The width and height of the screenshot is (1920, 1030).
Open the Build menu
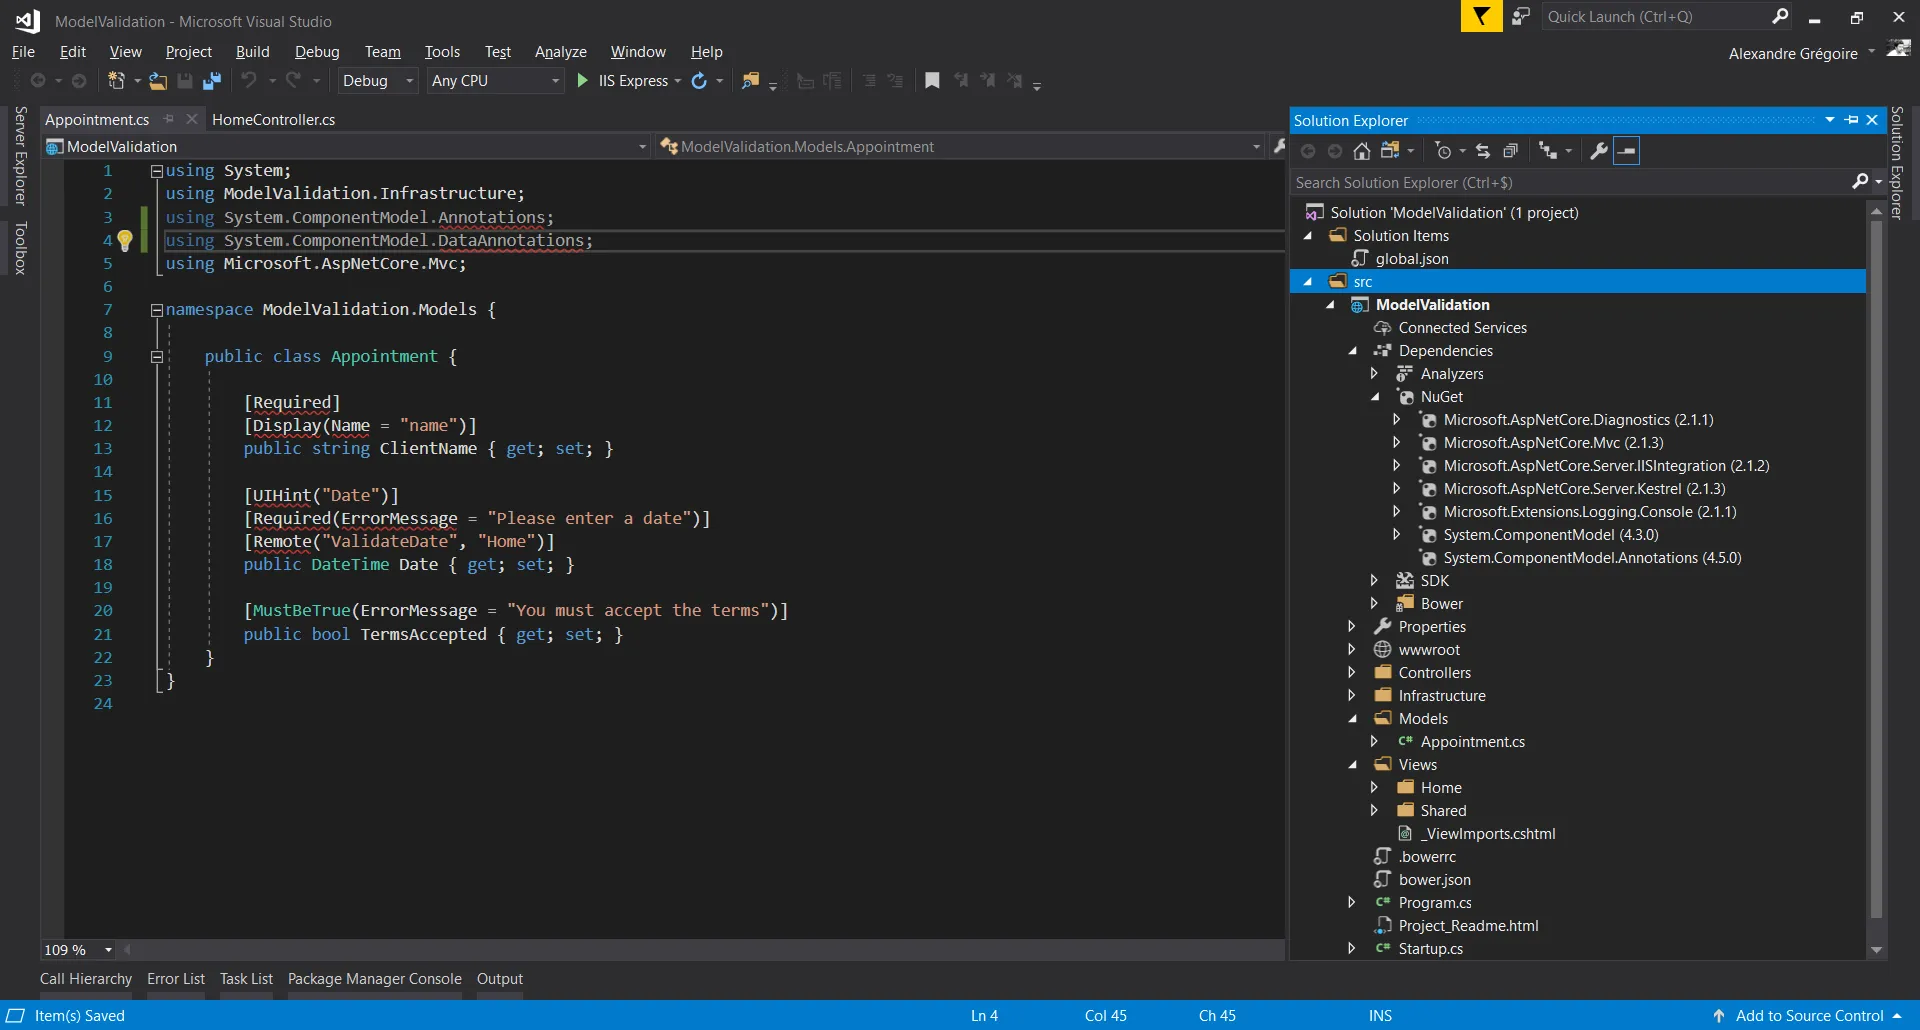252,52
